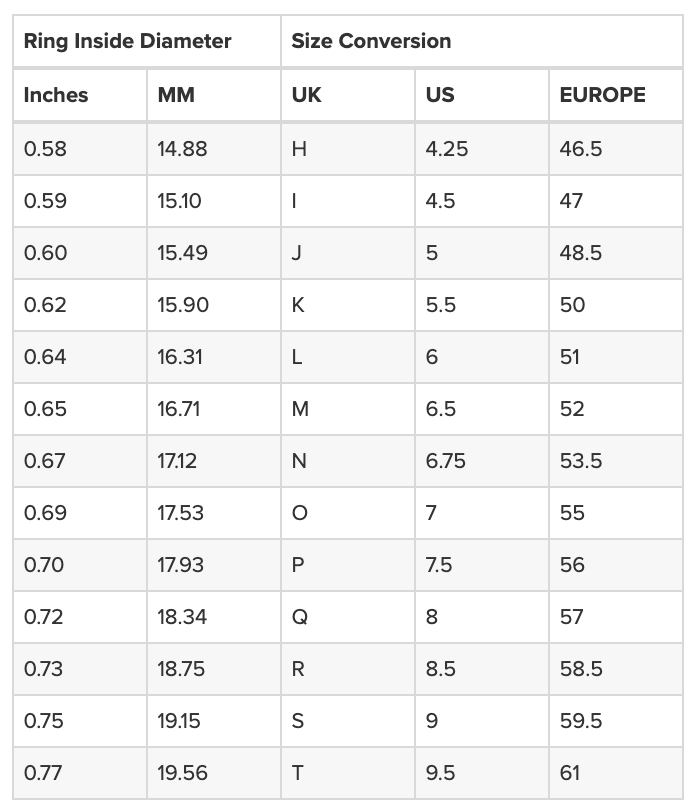696x812 pixels.
Task: Click US size 4.25 cell
Action: click(x=482, y=149)
